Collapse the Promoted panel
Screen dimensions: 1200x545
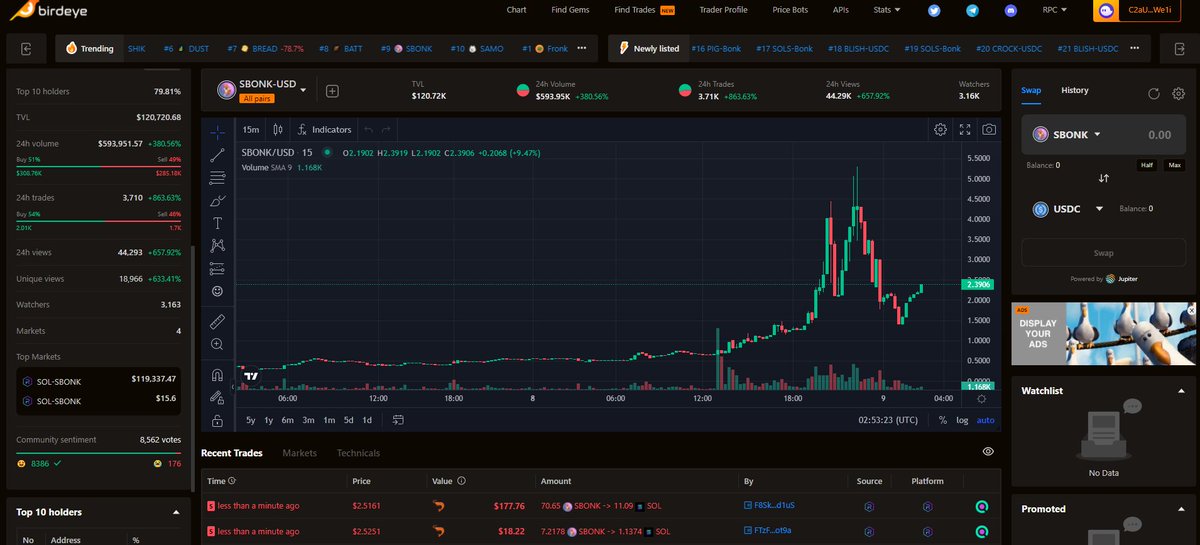click(1181, 509)
